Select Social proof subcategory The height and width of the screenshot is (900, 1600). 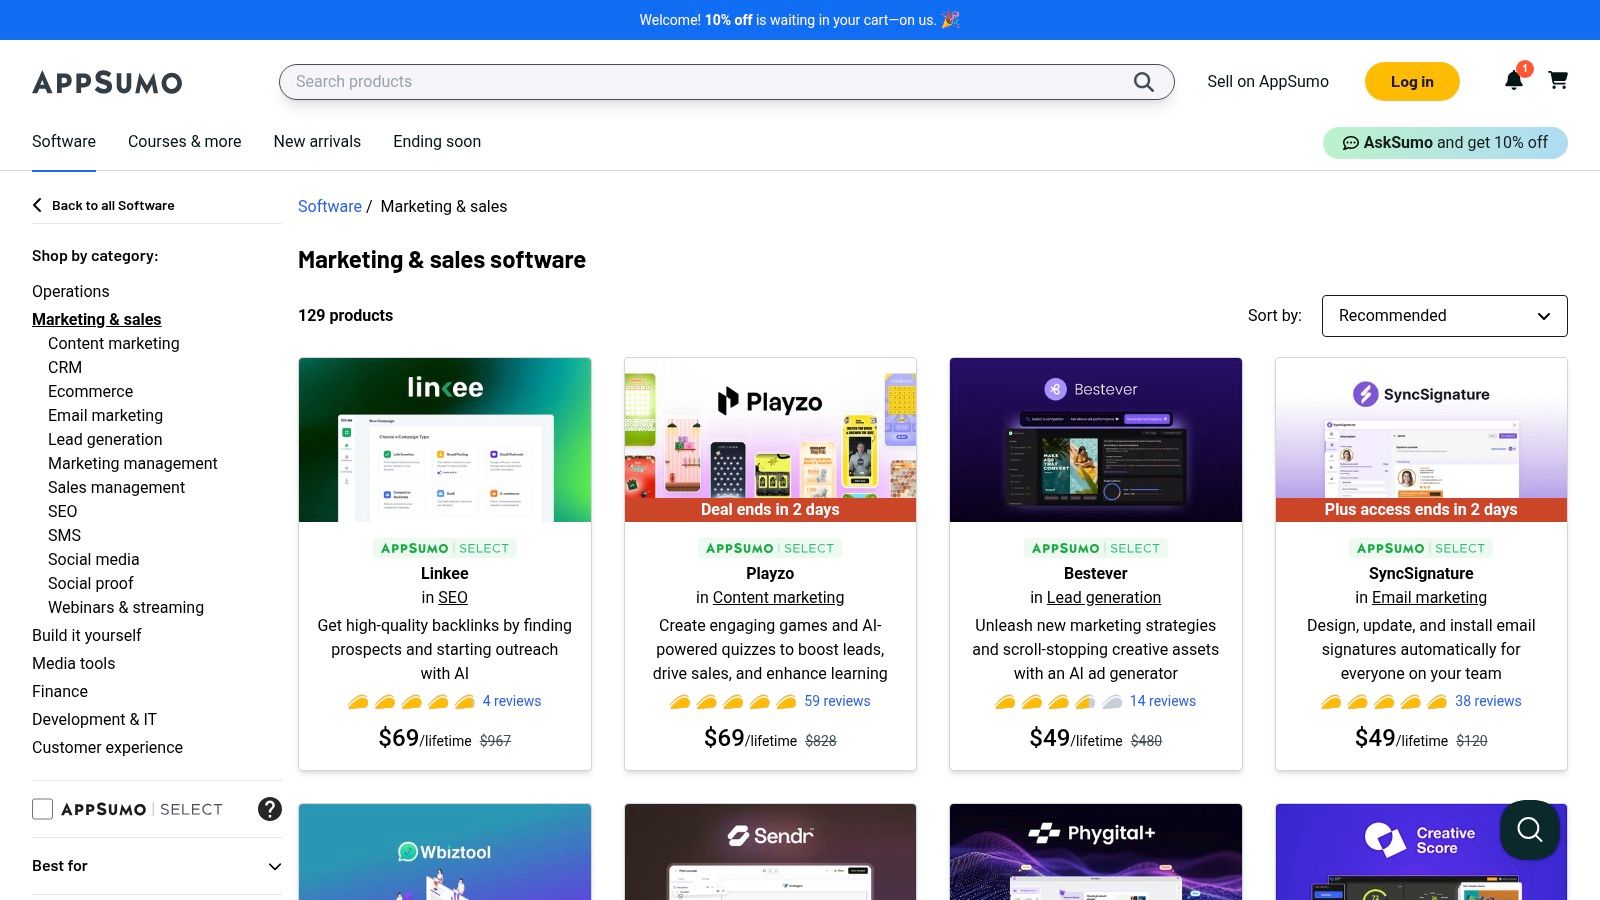tap(91, 583)
